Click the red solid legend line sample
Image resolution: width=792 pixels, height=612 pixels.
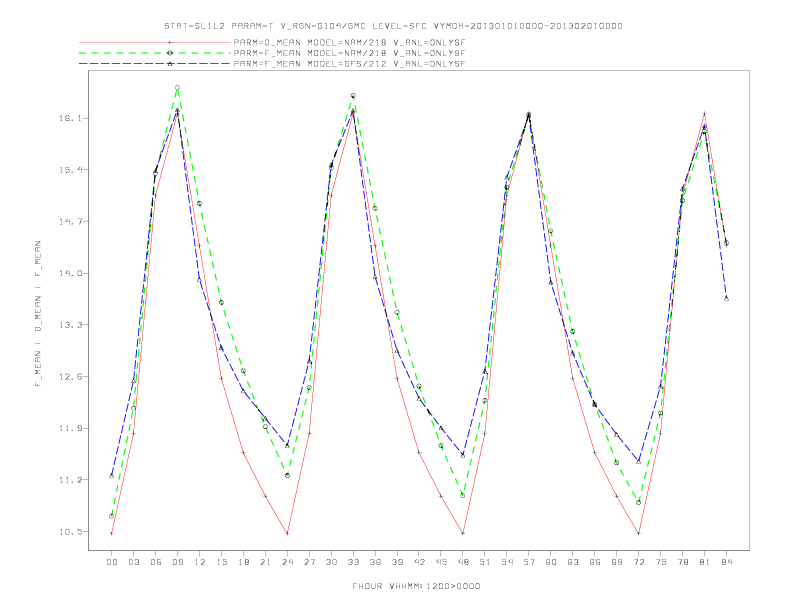pos(155,42)
